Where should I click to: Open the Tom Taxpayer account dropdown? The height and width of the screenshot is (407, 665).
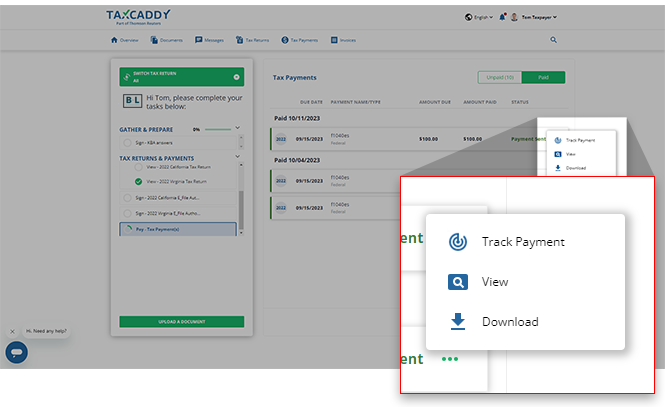tap(539, 17)
